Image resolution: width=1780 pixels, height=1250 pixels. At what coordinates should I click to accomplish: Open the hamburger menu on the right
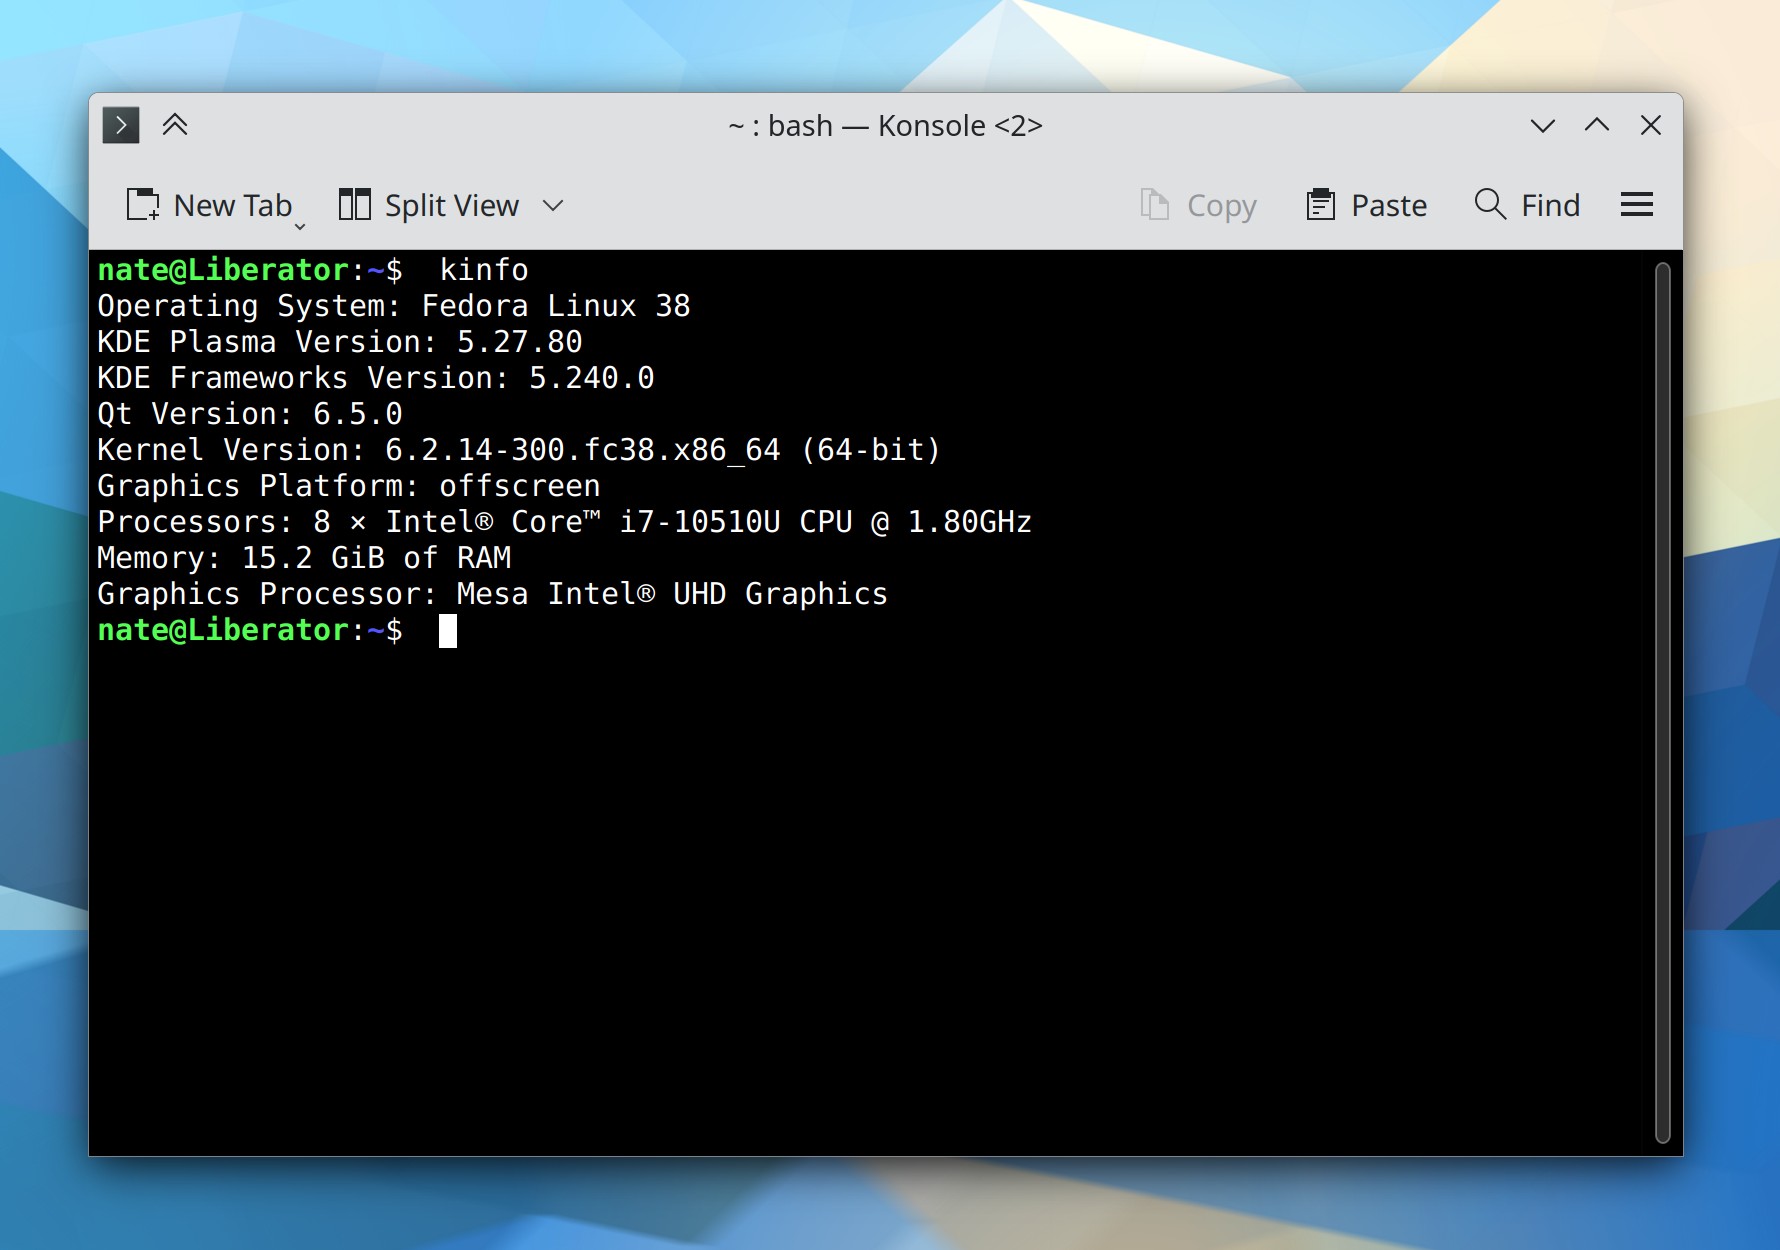(1637, 204)
